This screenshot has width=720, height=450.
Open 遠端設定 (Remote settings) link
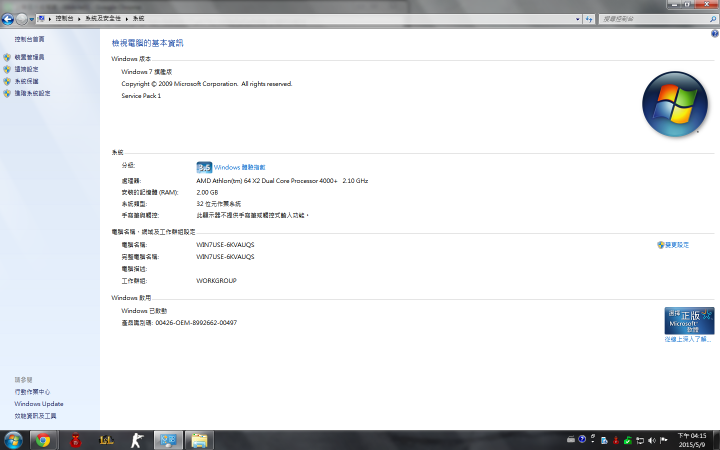point(26,69)
